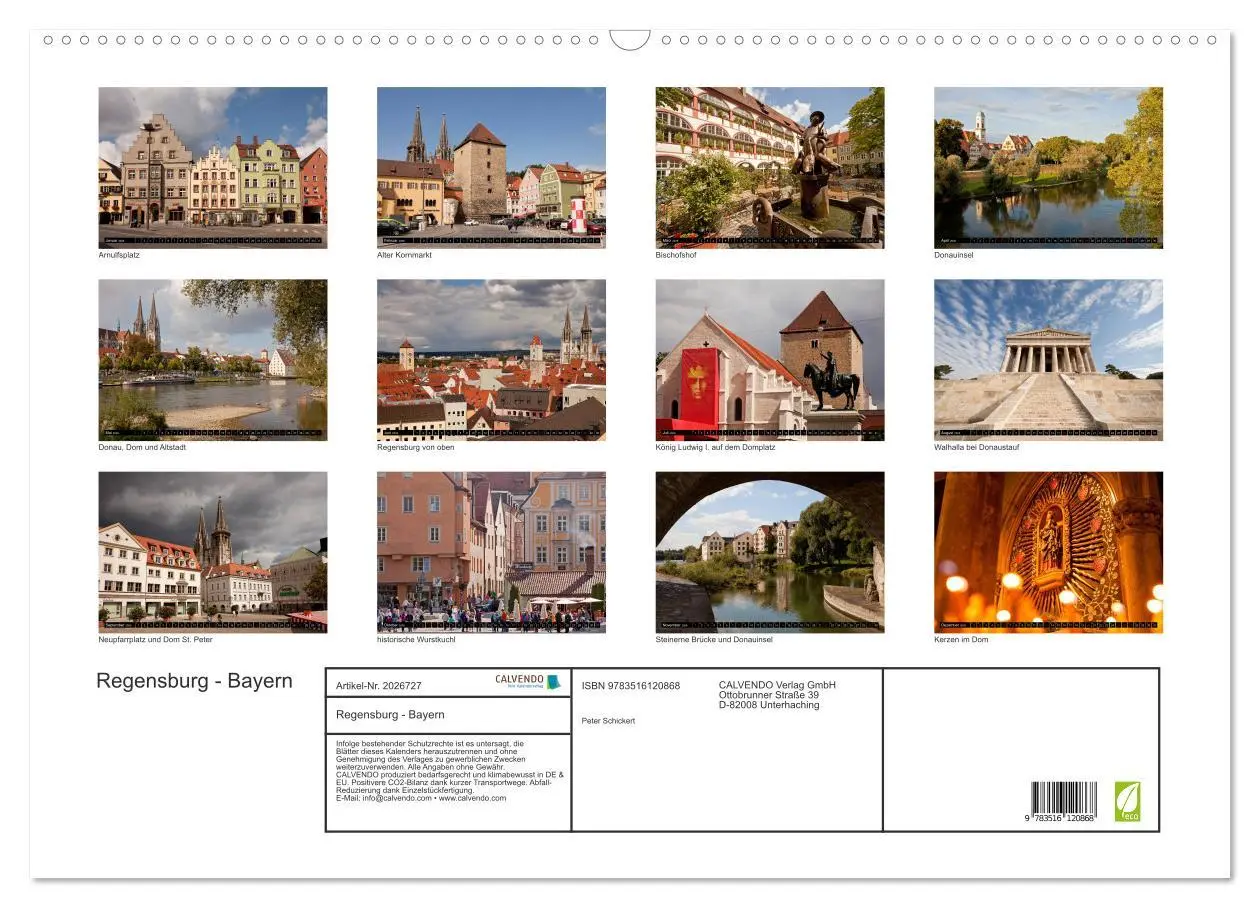Select the ISBN 9783516120868 text

(629, 683)
